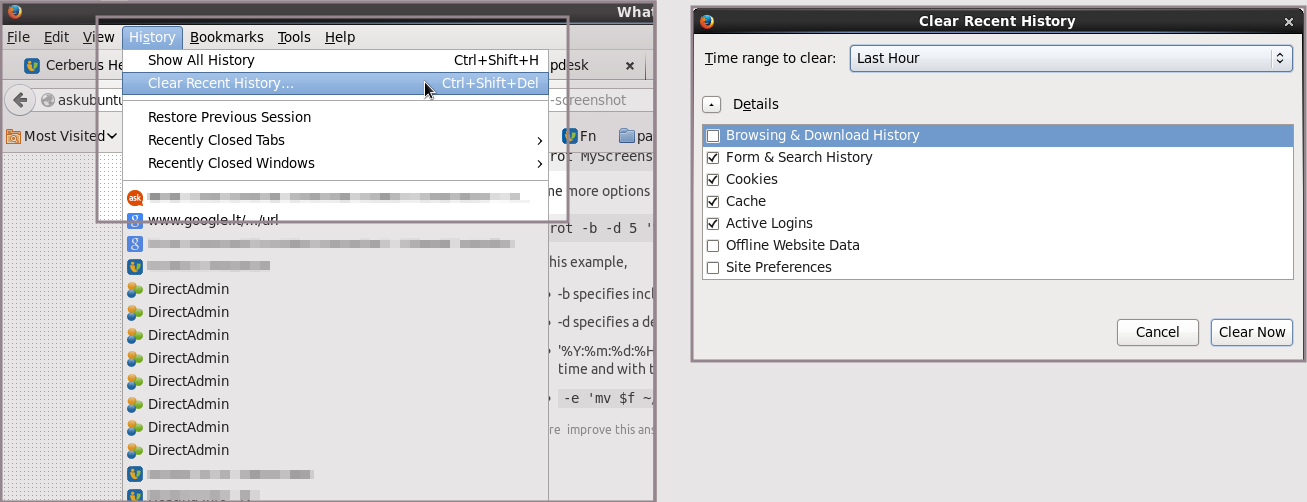Click the Cerberus tab favicon

32,65
